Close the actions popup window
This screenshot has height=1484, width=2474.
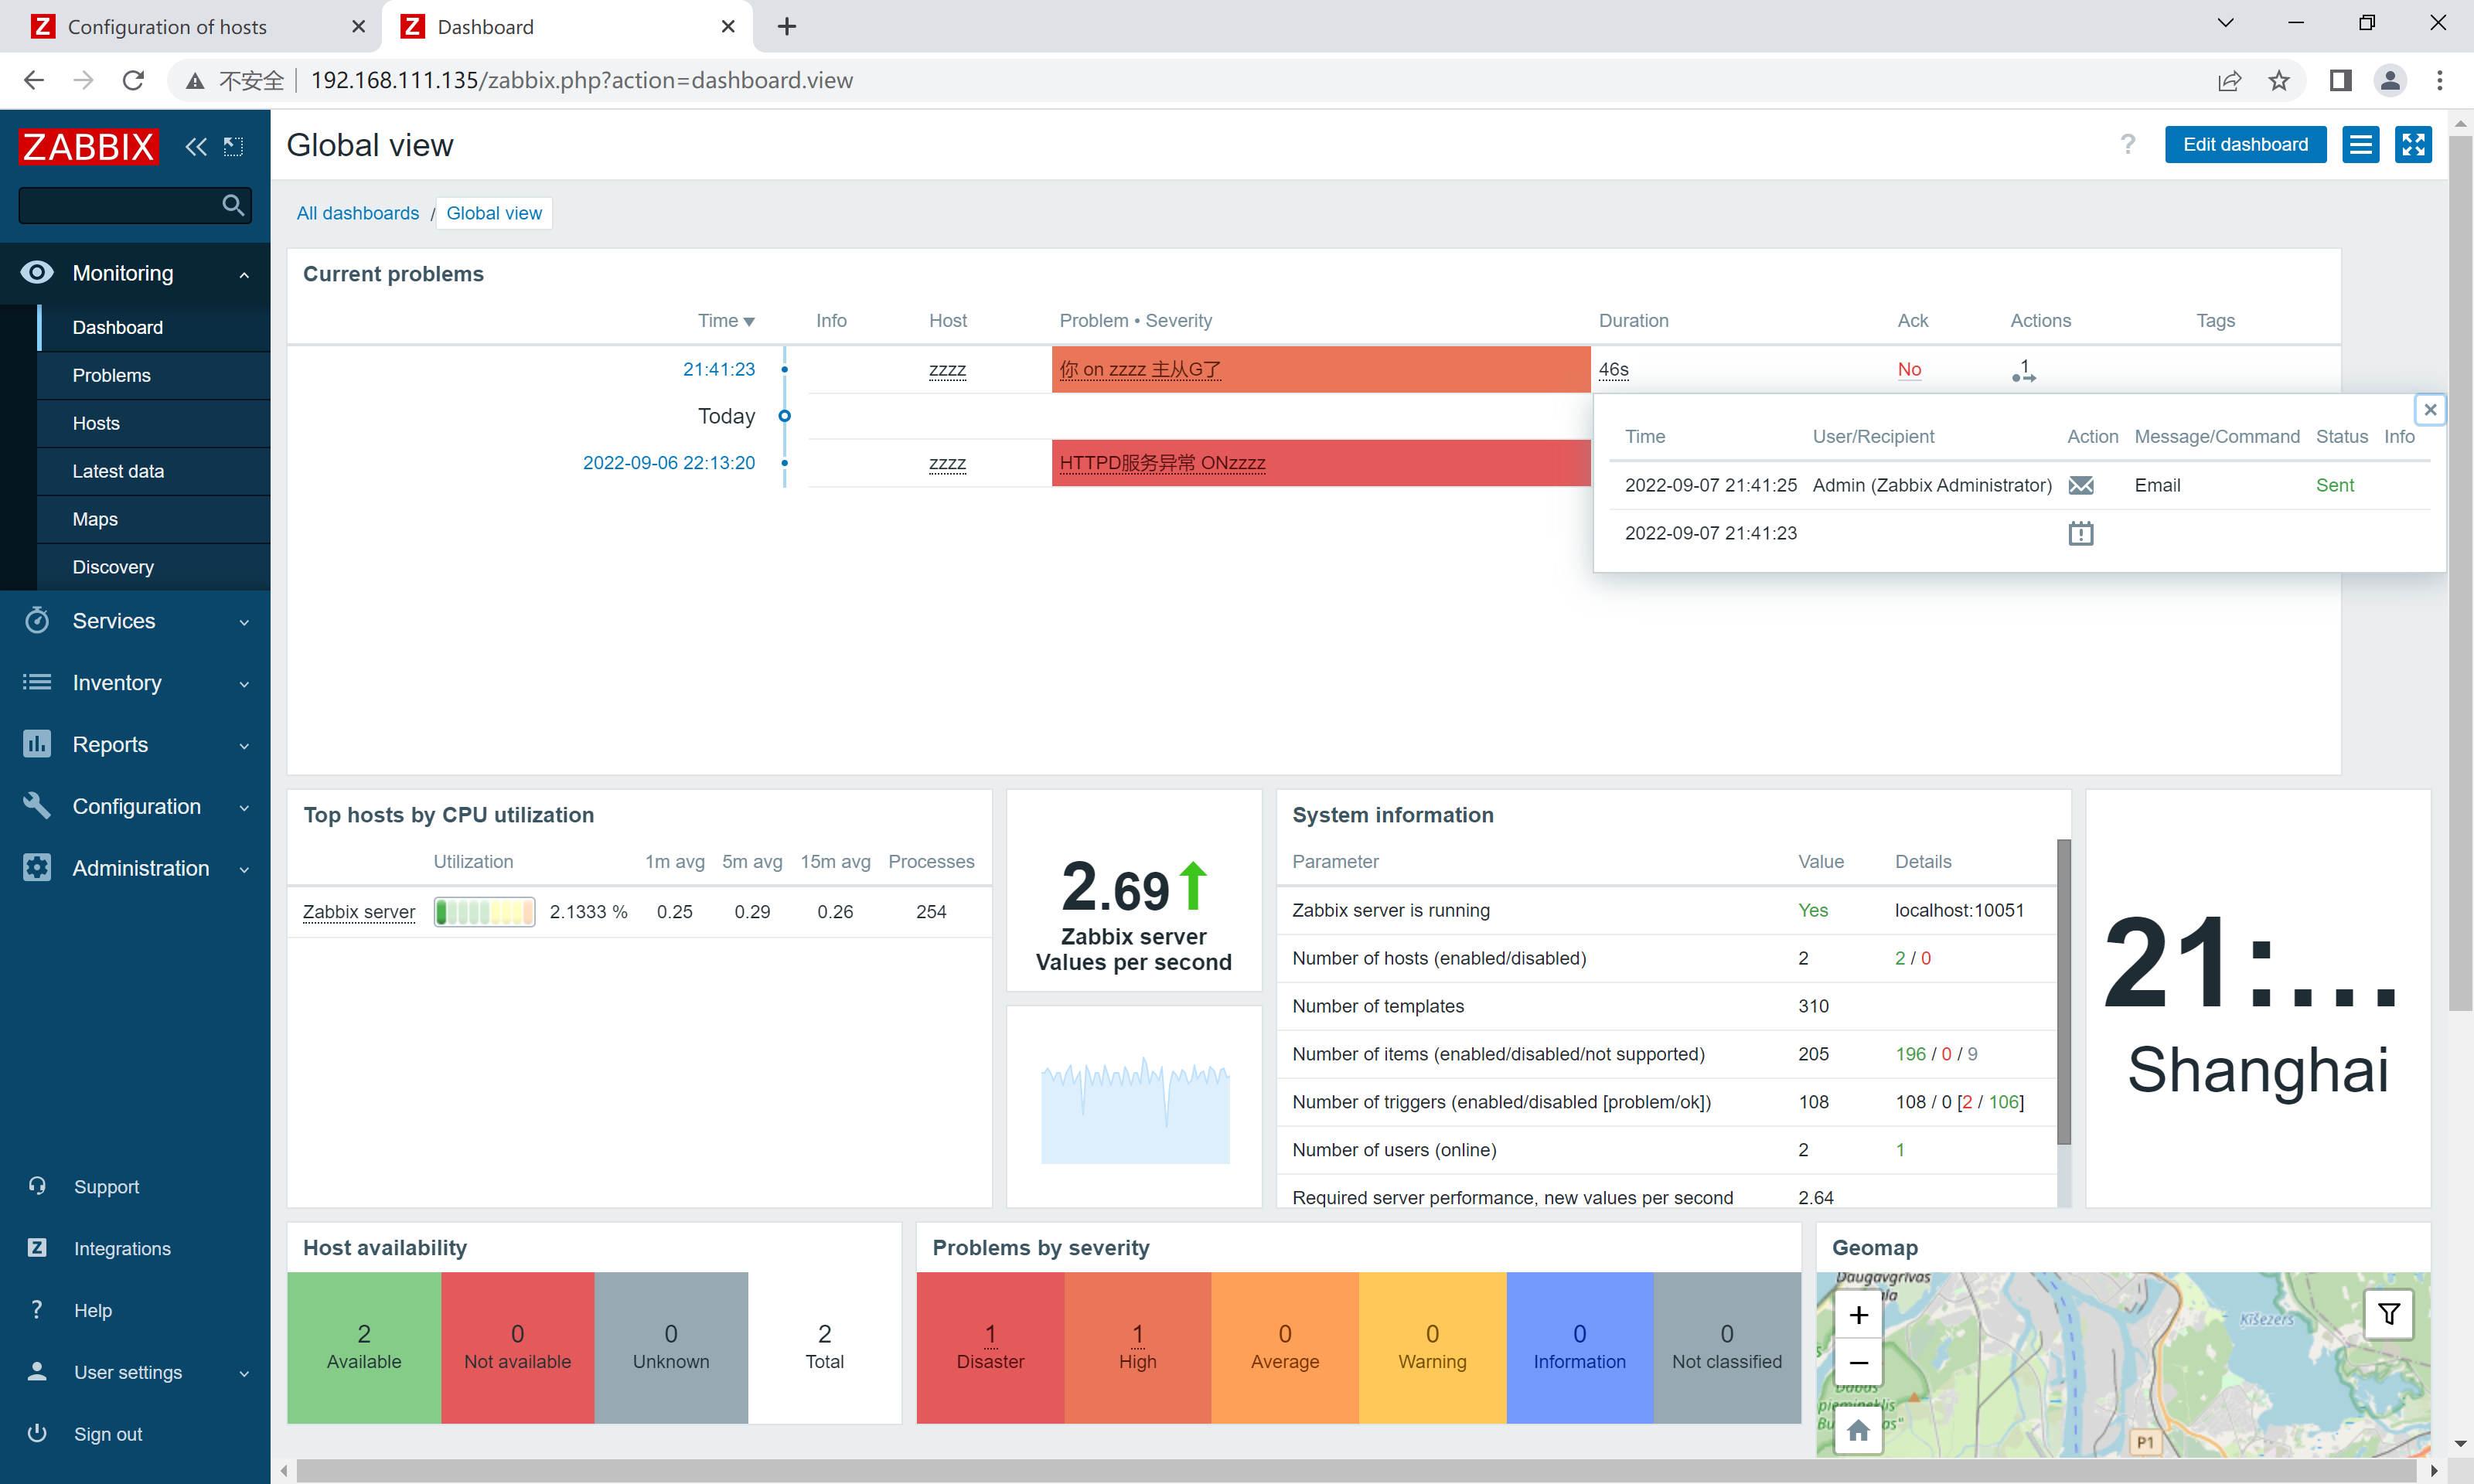pyautogui.click(x=2430, y=409)
